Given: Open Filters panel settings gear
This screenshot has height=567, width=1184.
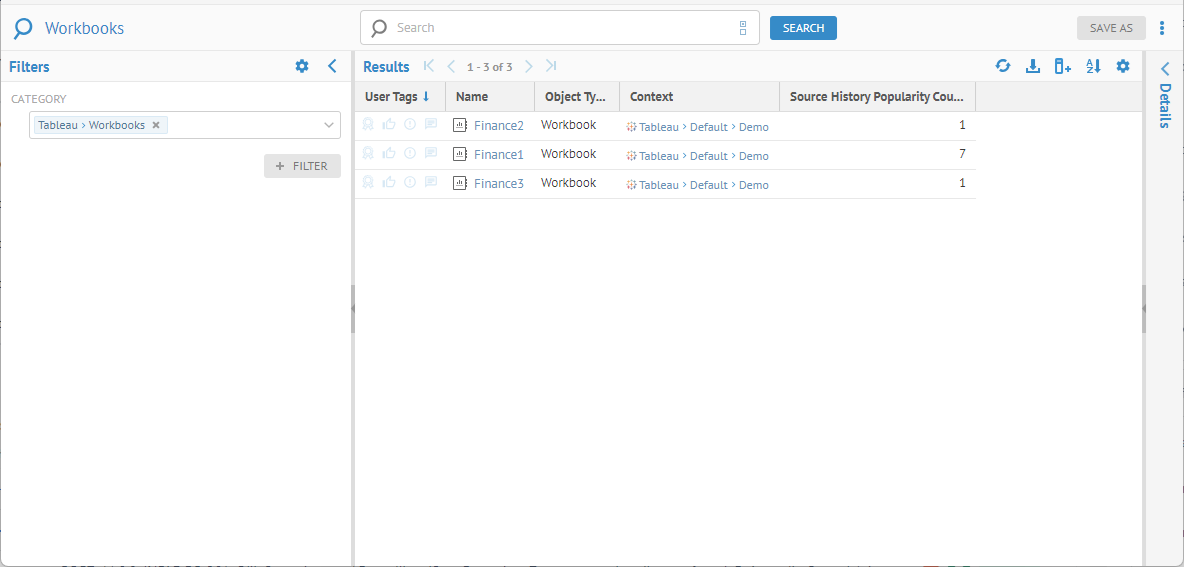Looking at the screenshot, I should (x=302, y=66).
